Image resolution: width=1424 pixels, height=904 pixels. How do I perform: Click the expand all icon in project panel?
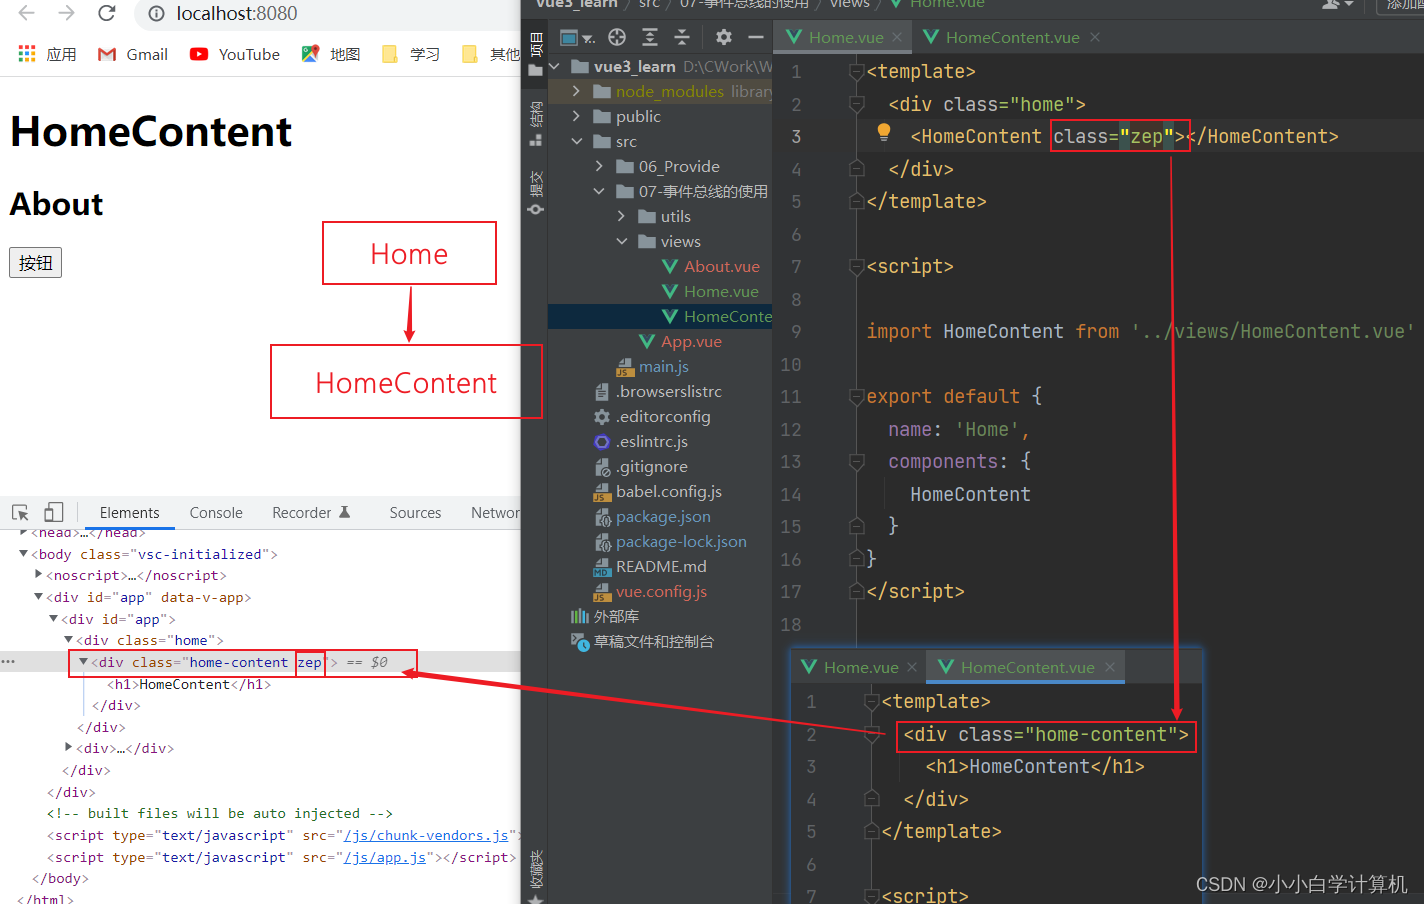point(650,37)
